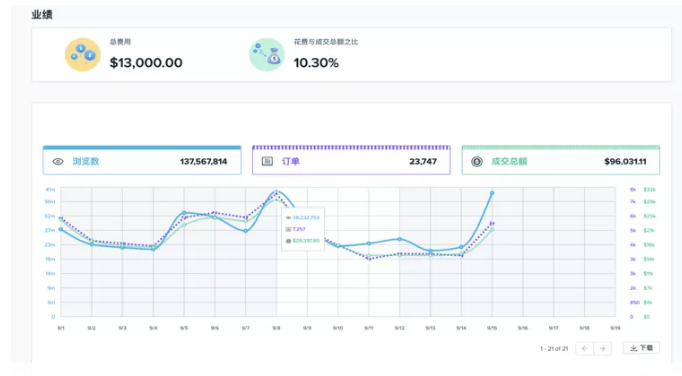Click the 业绩 section heading
This screenshot has height=376, width=682.
point(42,15)
